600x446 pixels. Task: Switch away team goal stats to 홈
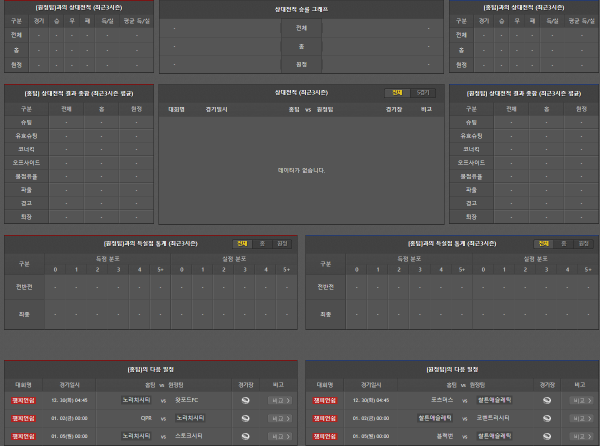pyautogui.click(x=562, y=243)
